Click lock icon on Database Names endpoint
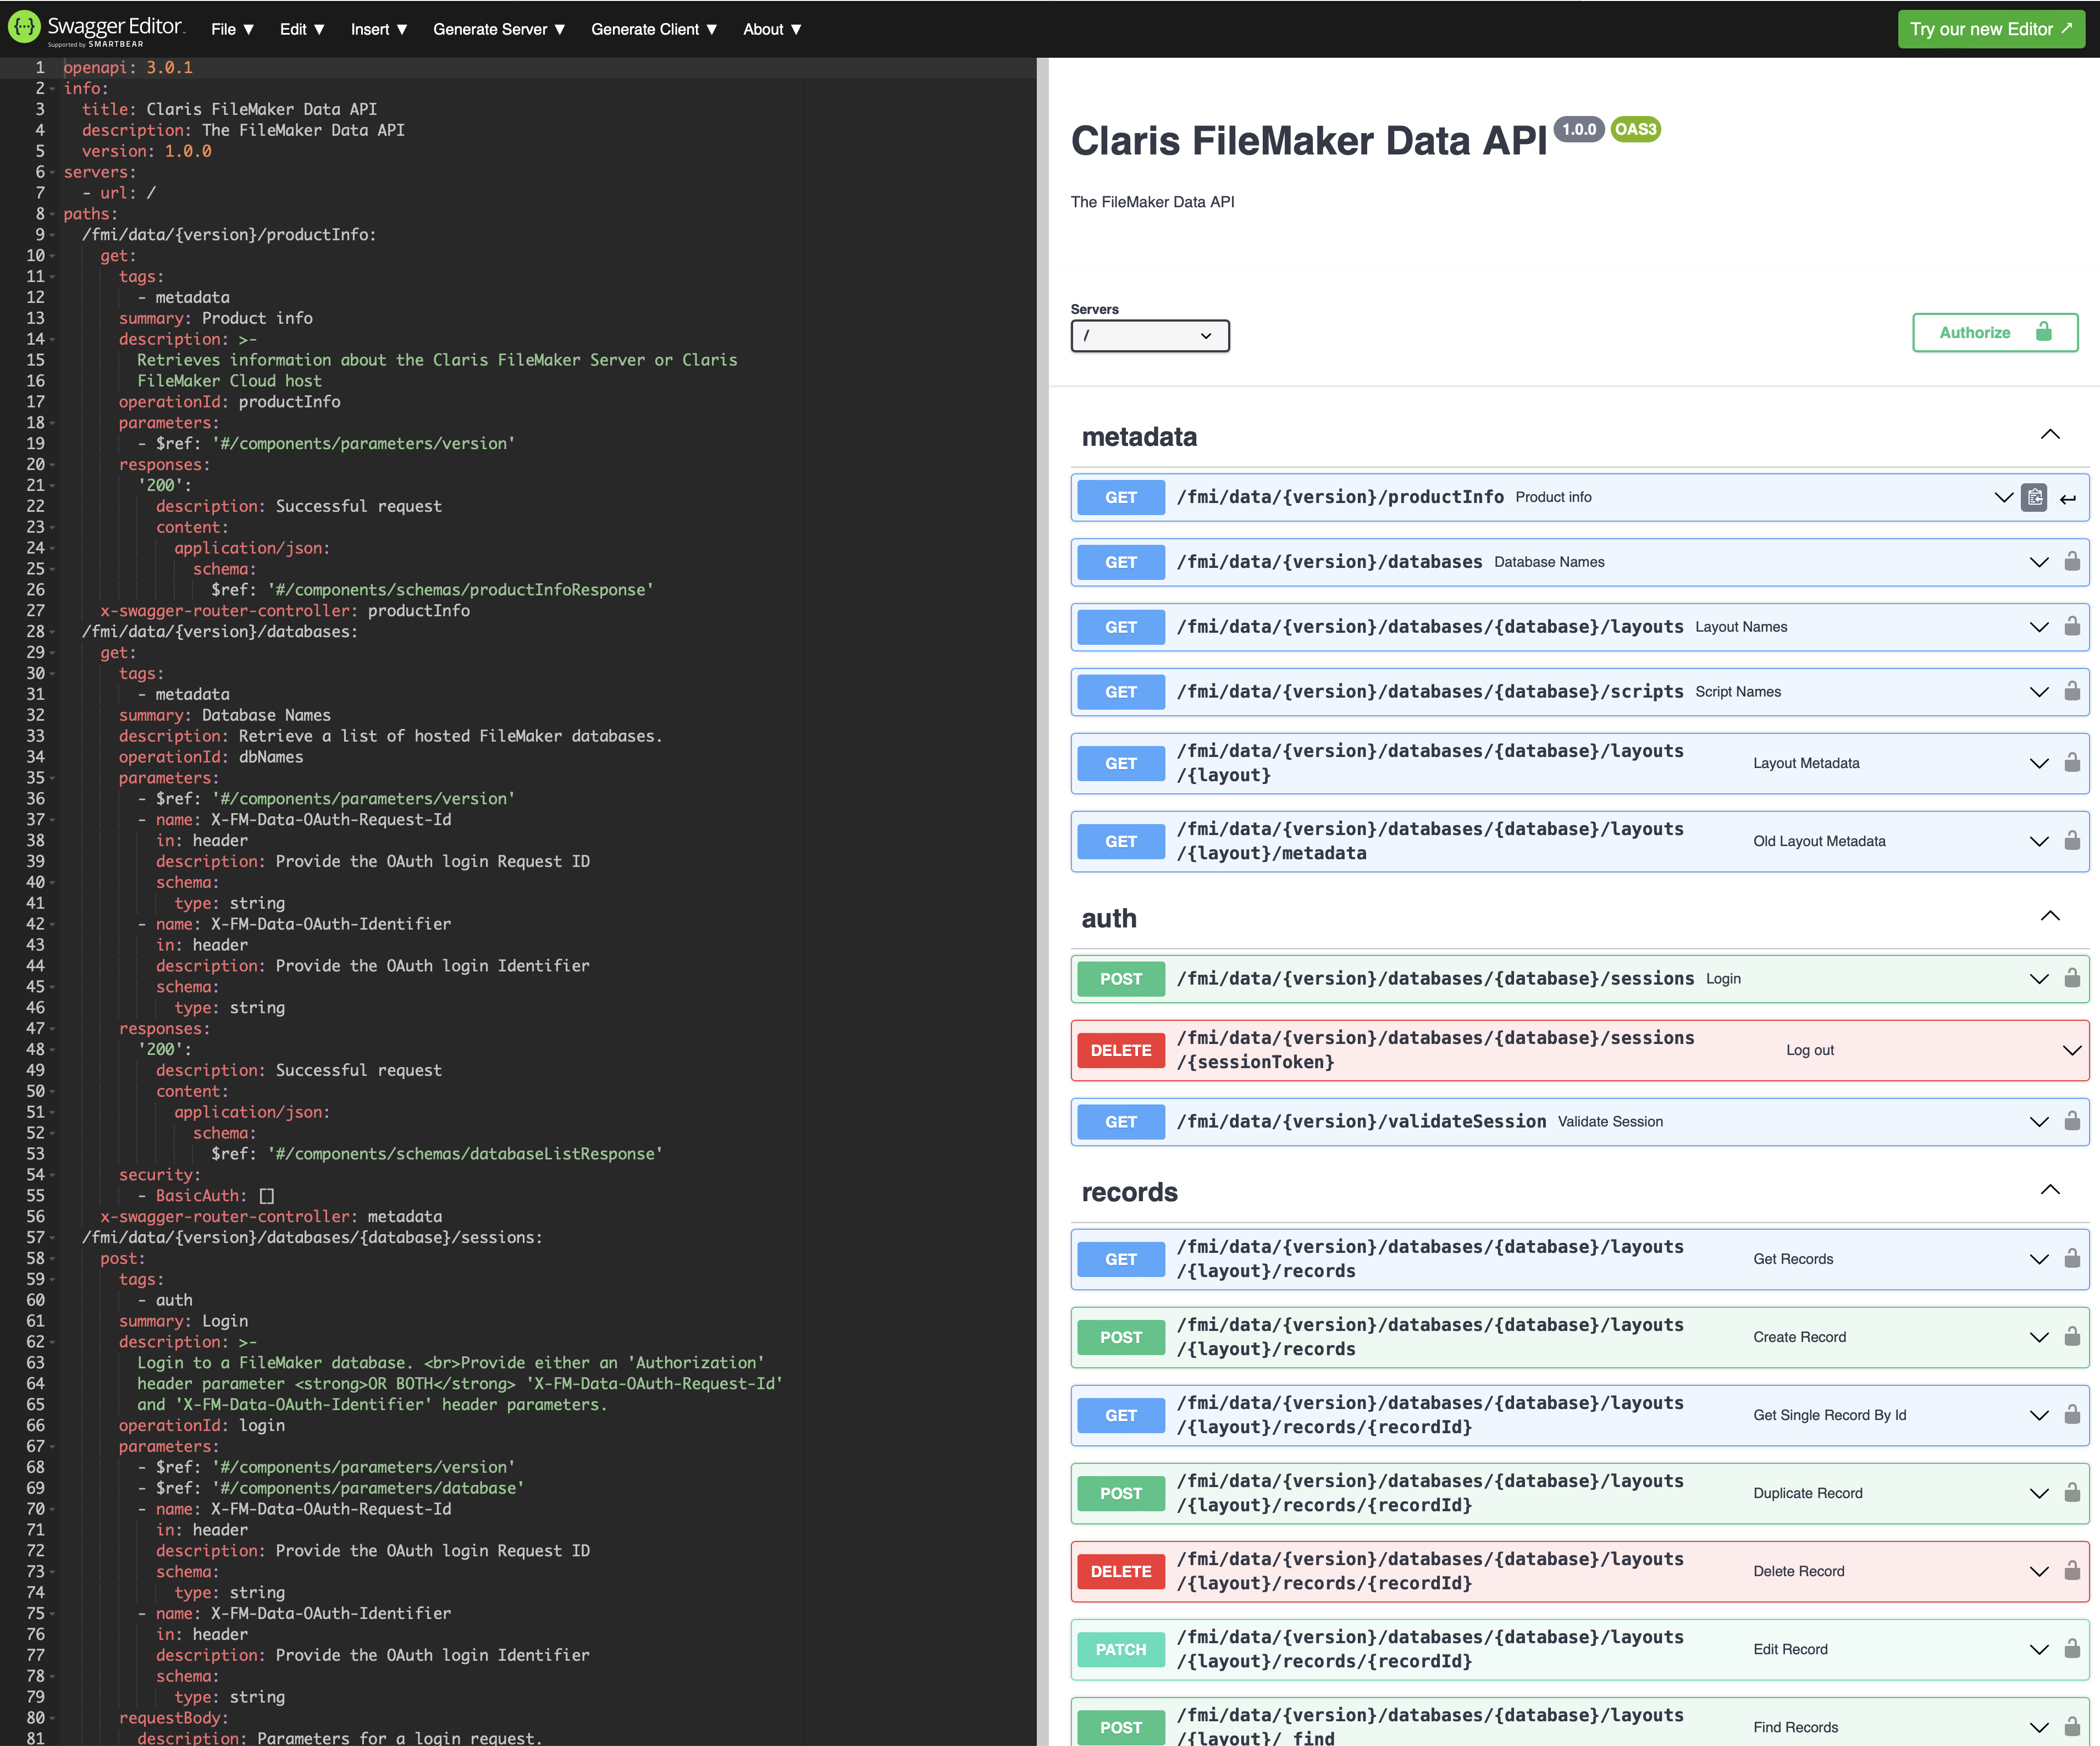 pos(2072,562)
